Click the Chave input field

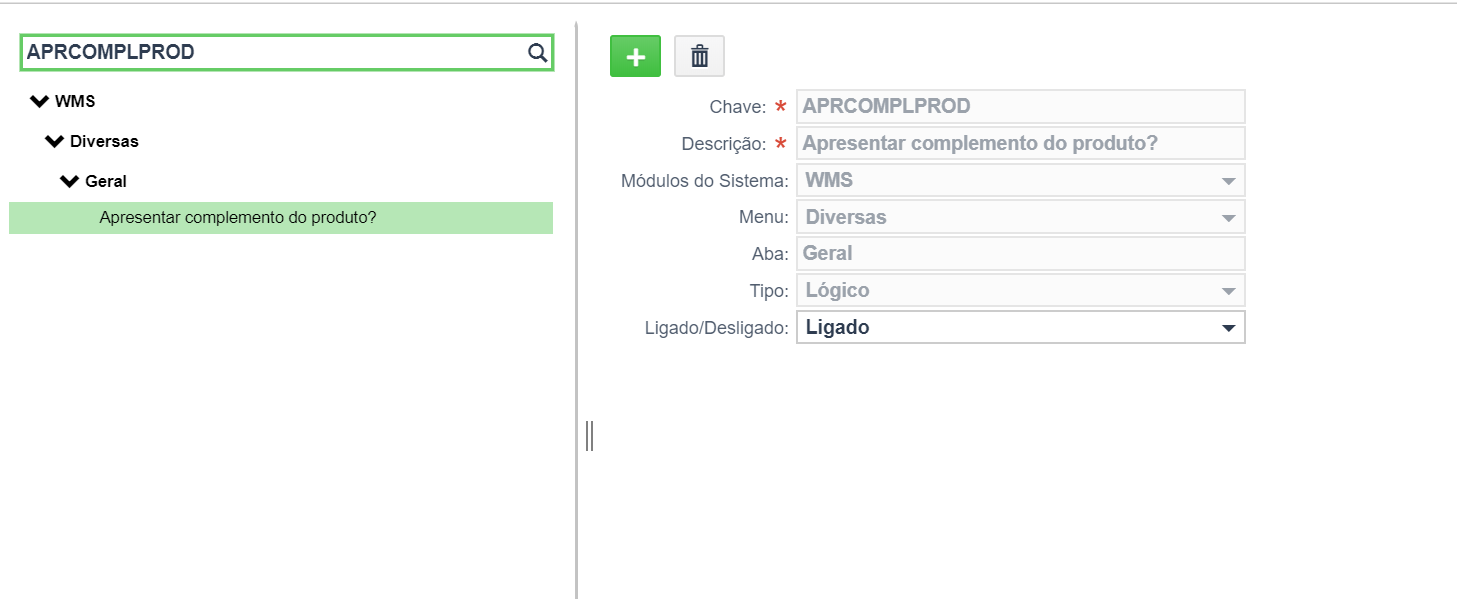tap(1021, 106)
